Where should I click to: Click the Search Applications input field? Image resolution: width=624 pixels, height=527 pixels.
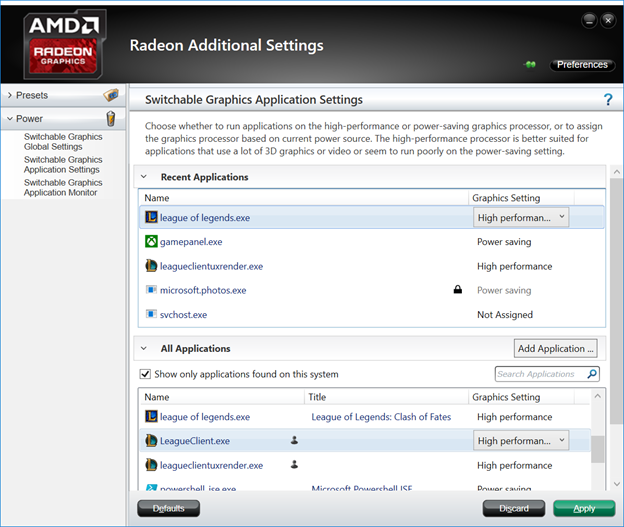540,374
